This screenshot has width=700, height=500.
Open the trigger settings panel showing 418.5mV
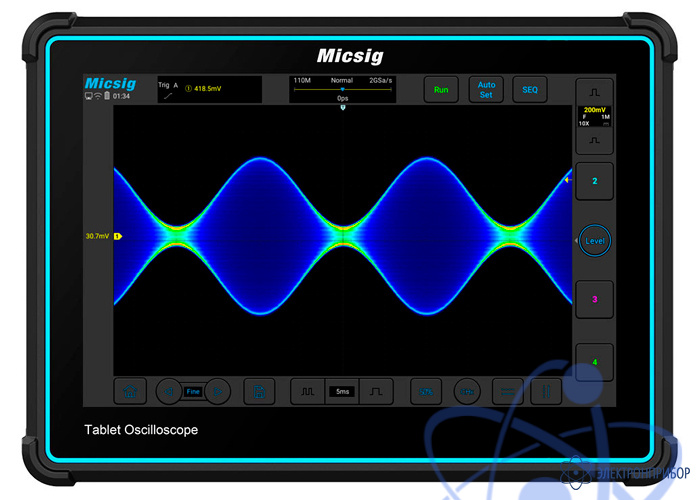(208, 89)
